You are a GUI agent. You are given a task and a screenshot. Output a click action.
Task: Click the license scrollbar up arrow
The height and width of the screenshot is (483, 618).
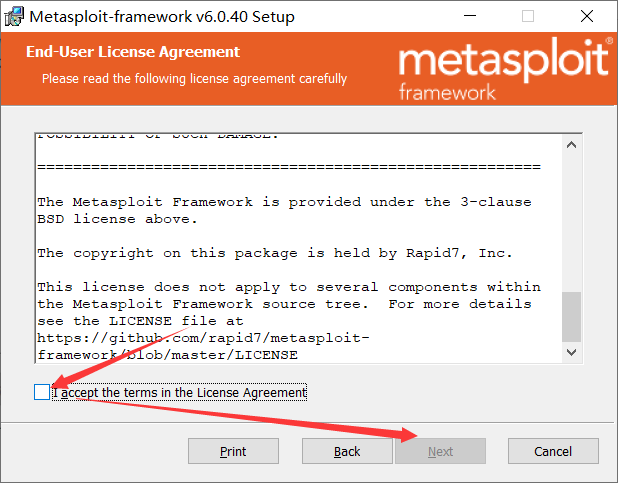tap(571, 146)
